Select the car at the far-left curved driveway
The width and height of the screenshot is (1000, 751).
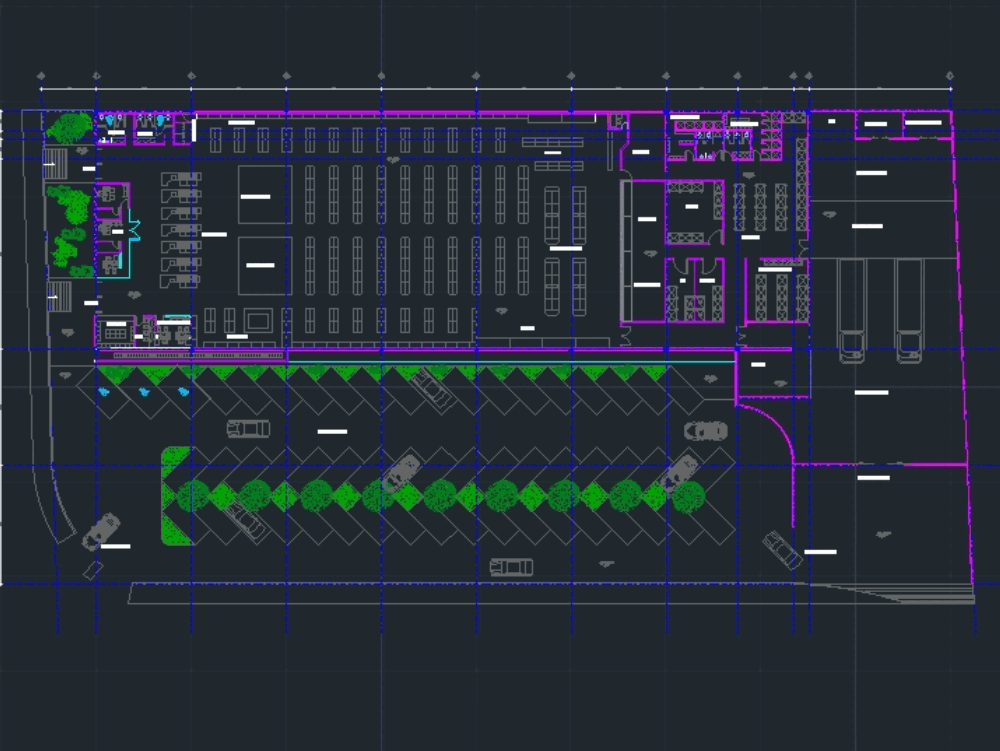pos(100,531)
